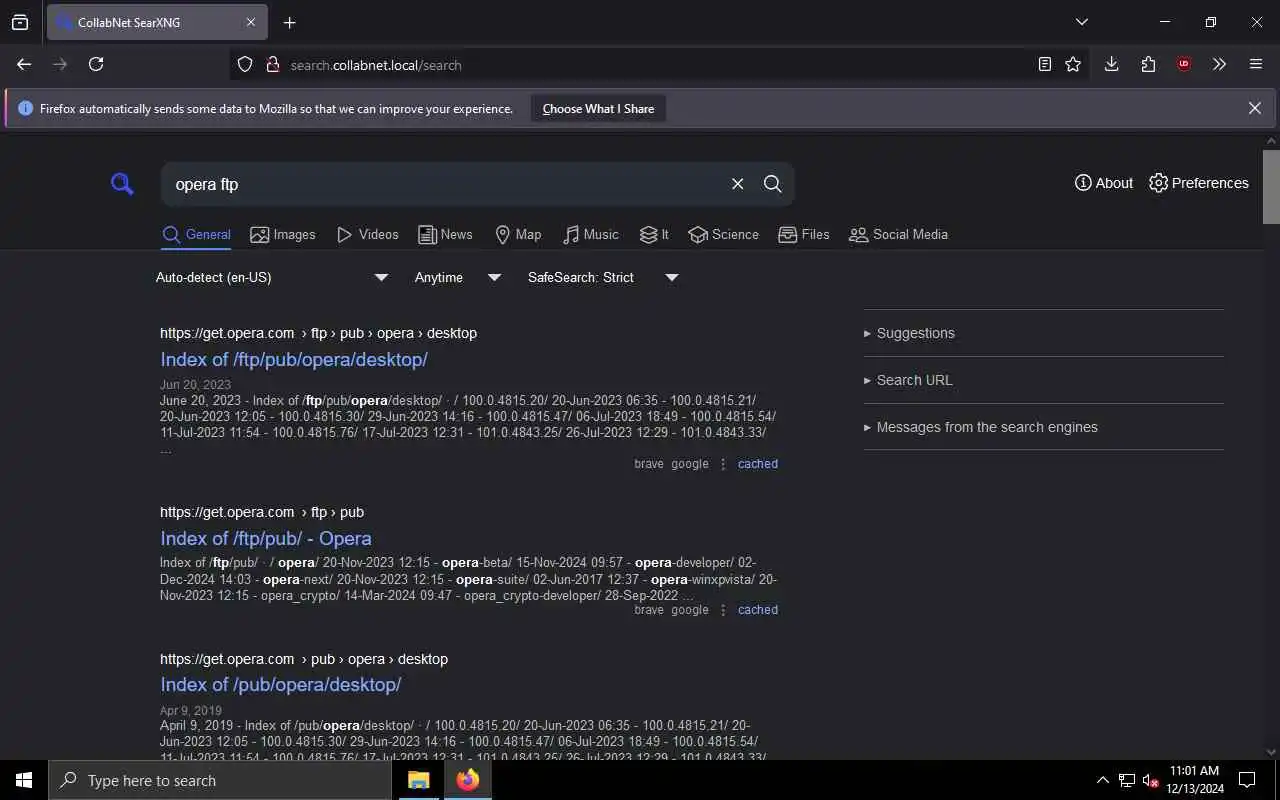Open more options dots of first result

tap(723, 464)
